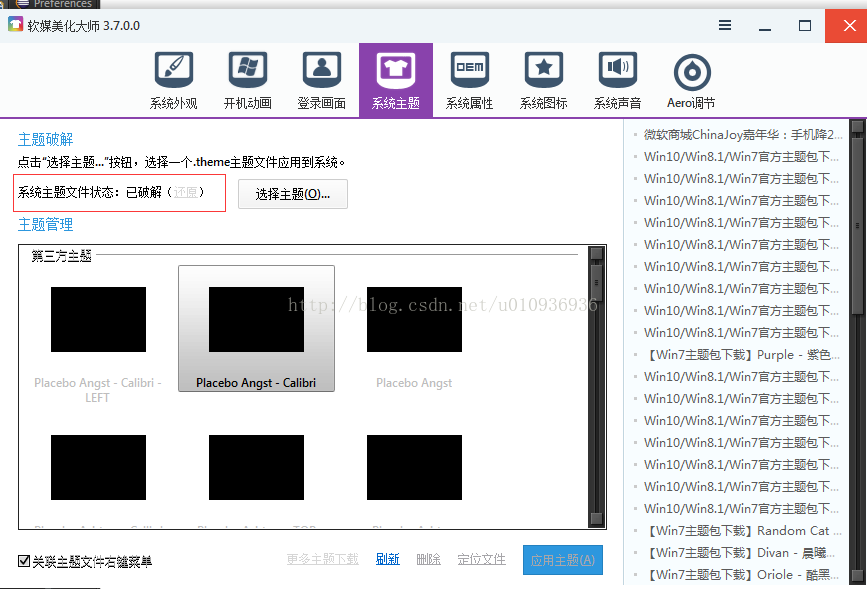
Task: Open 【Win7主题包下载】Purple - 紫色 item
Action: coord(744,355)
